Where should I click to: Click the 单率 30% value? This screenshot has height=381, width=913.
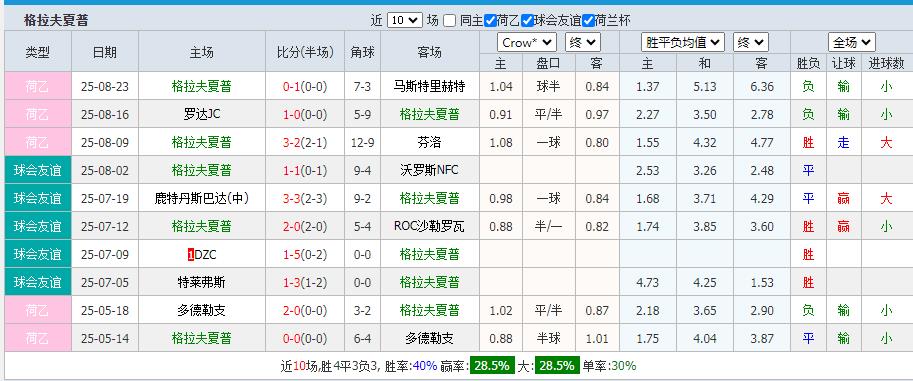tap(624, 366)
